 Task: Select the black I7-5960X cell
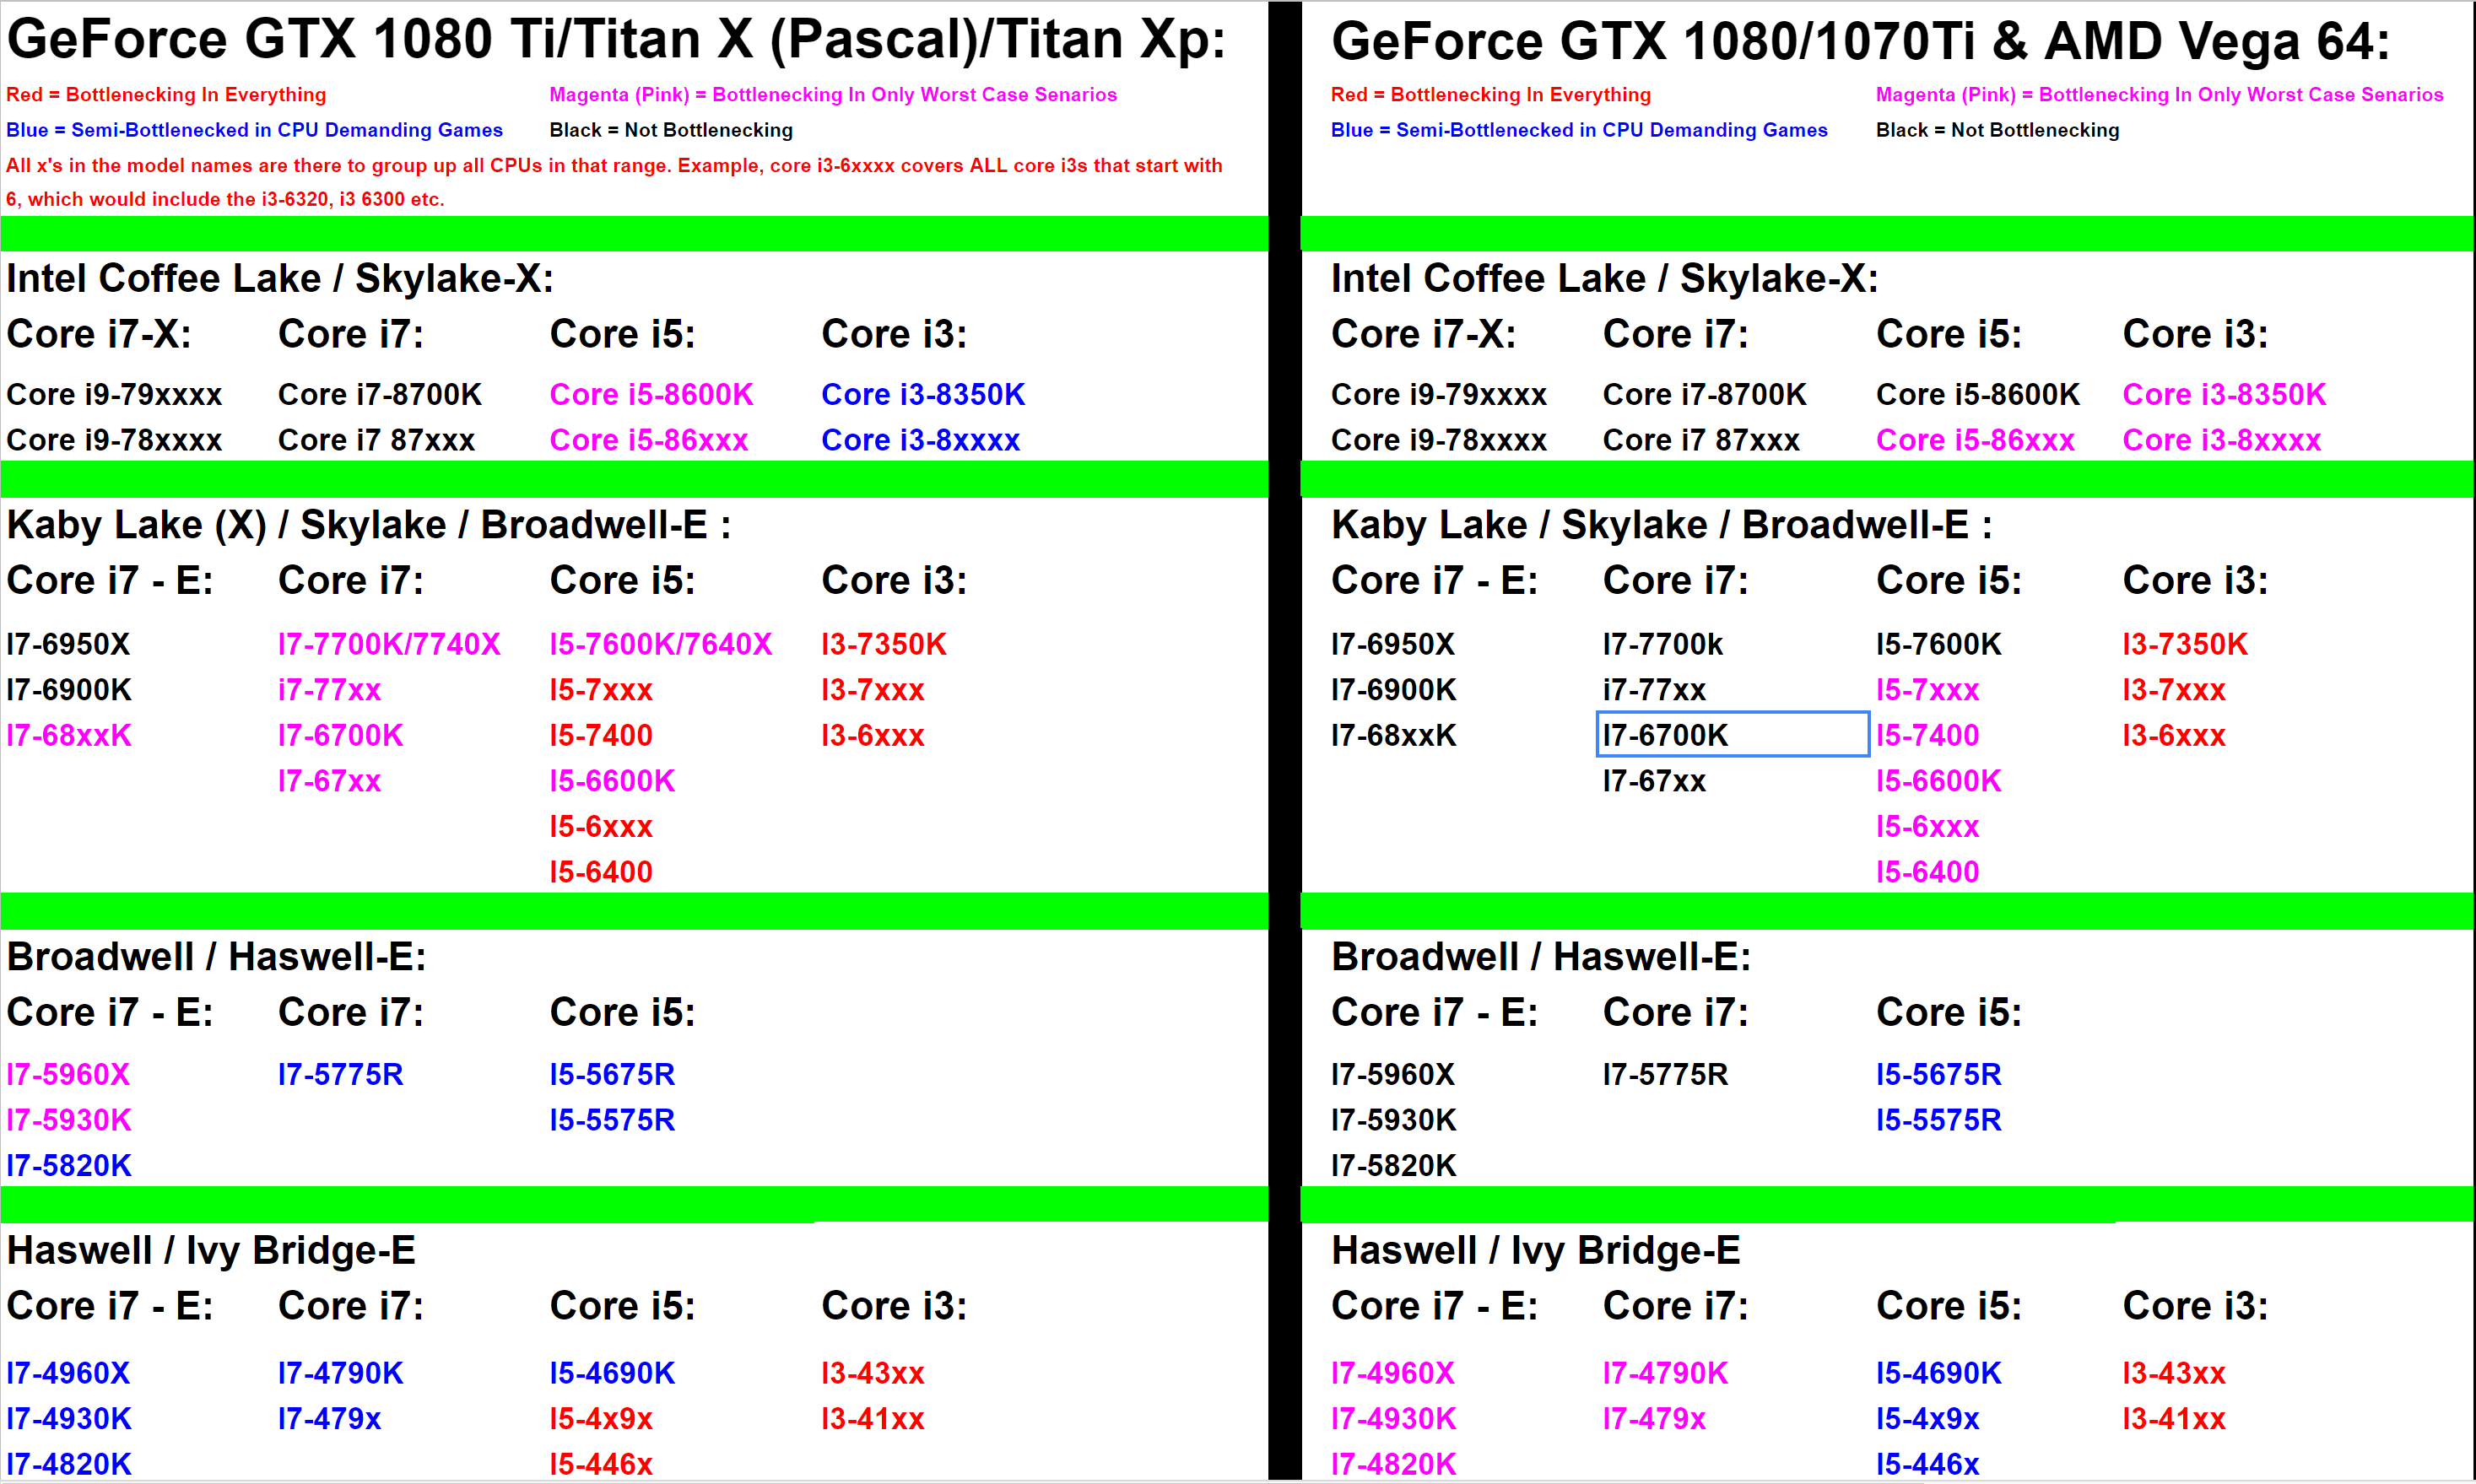coord(1393,1074)
